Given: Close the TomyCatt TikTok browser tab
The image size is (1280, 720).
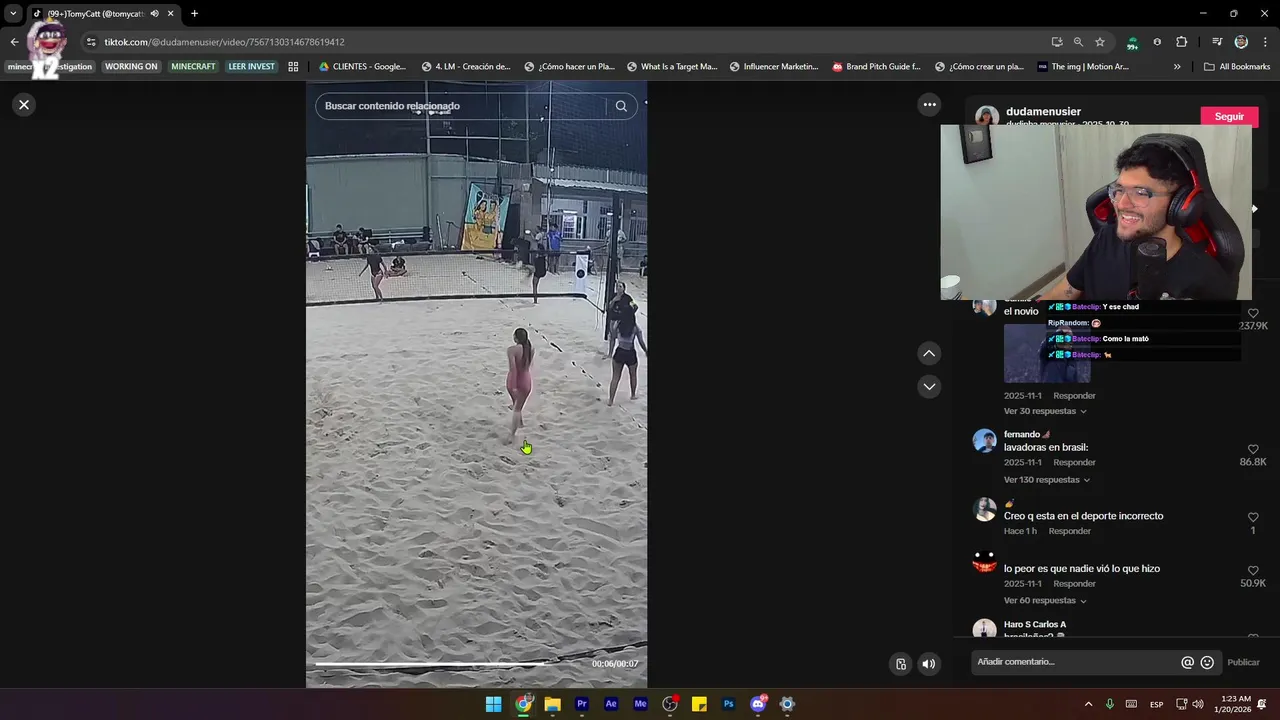Looking at the screenshot, I should point(170,14).
